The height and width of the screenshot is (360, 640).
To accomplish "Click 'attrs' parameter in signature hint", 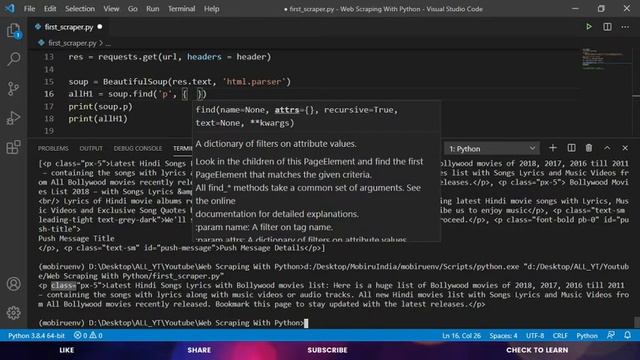I will (287, 110).
